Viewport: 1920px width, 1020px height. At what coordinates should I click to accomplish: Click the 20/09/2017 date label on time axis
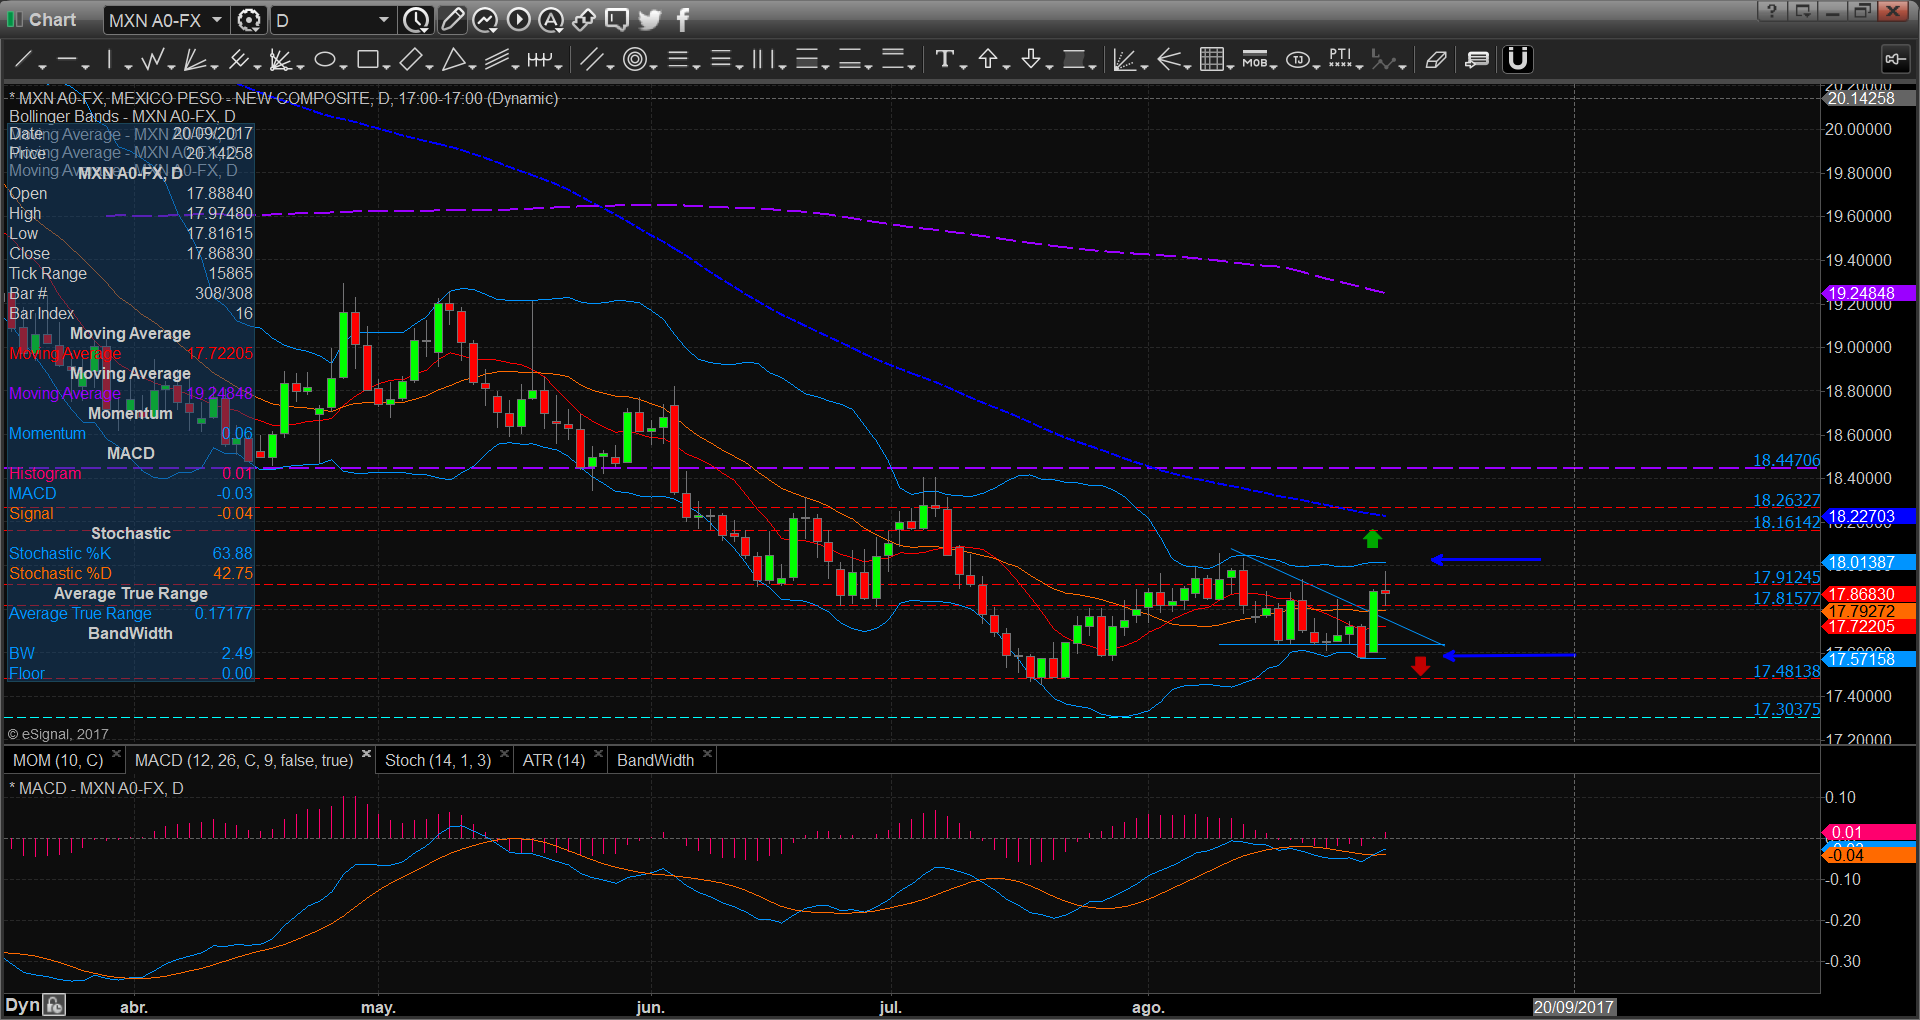click(x=1574, y=1007)
